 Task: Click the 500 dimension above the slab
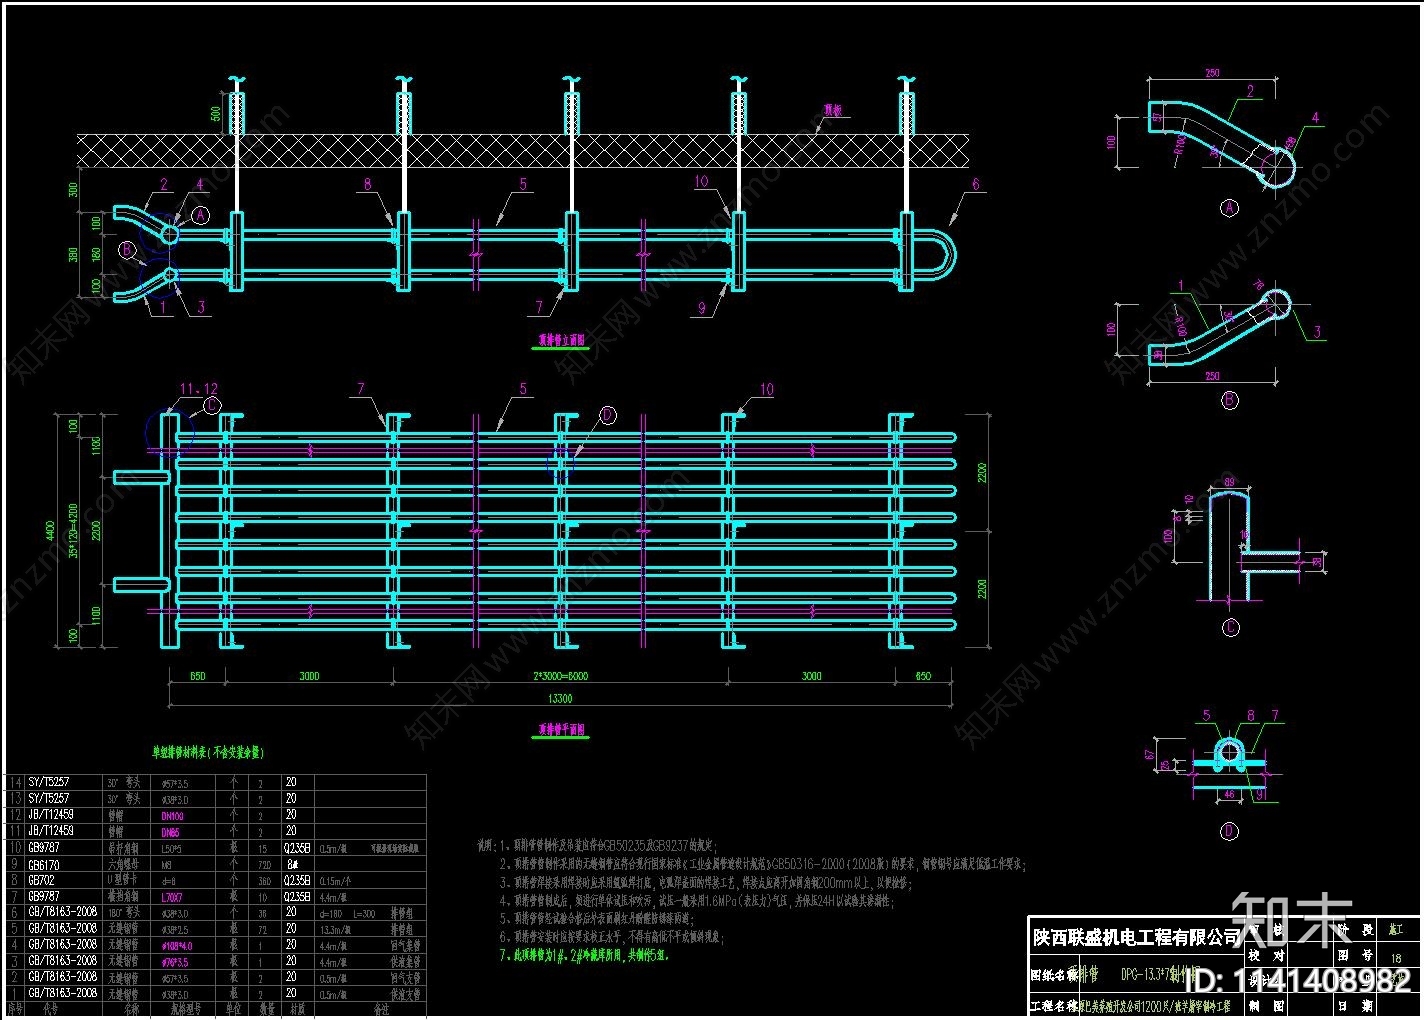(x=216, y=113)
